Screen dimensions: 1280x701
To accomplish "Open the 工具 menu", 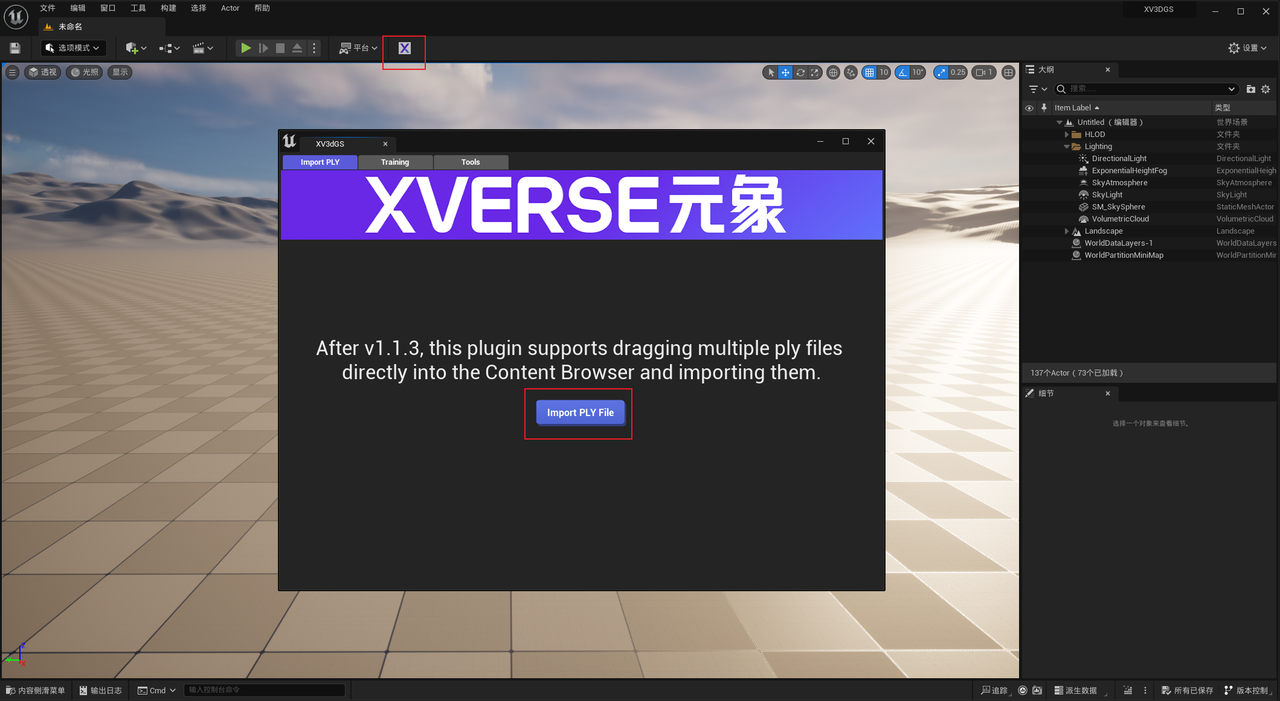I will (138, 8).
